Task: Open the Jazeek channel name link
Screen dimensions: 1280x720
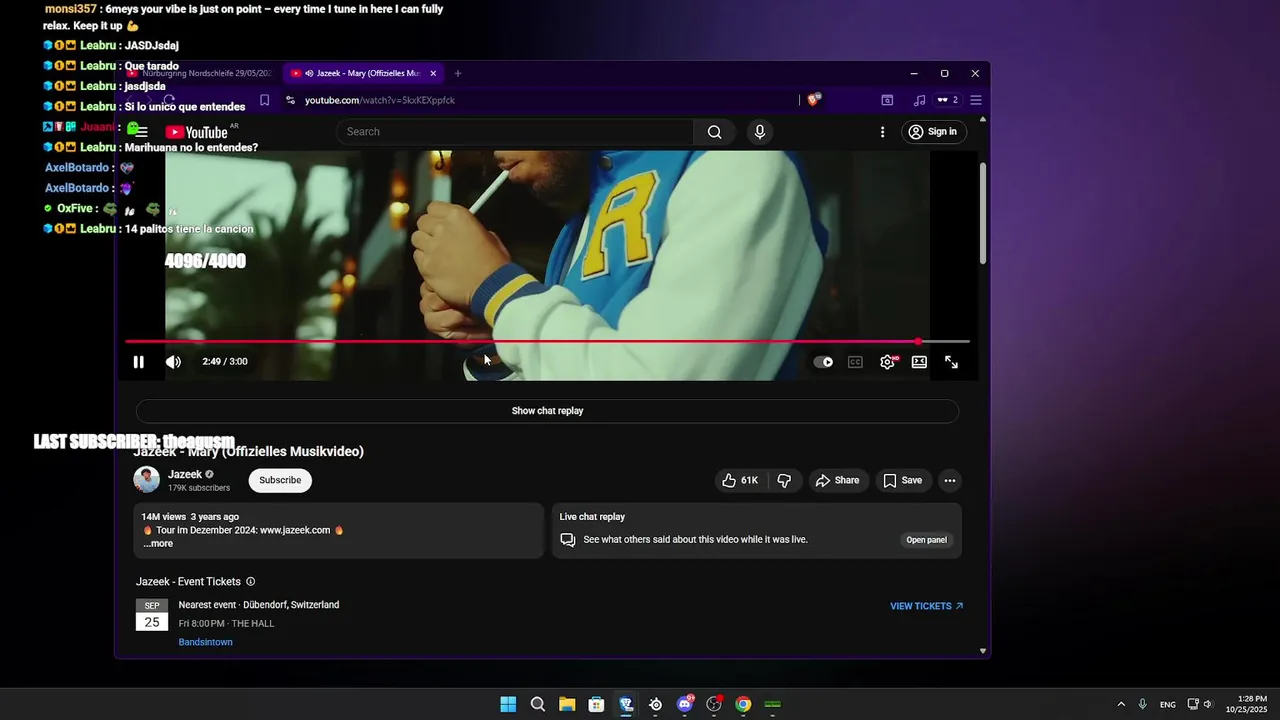Action: pyautogui.click(x=185, y=474)
